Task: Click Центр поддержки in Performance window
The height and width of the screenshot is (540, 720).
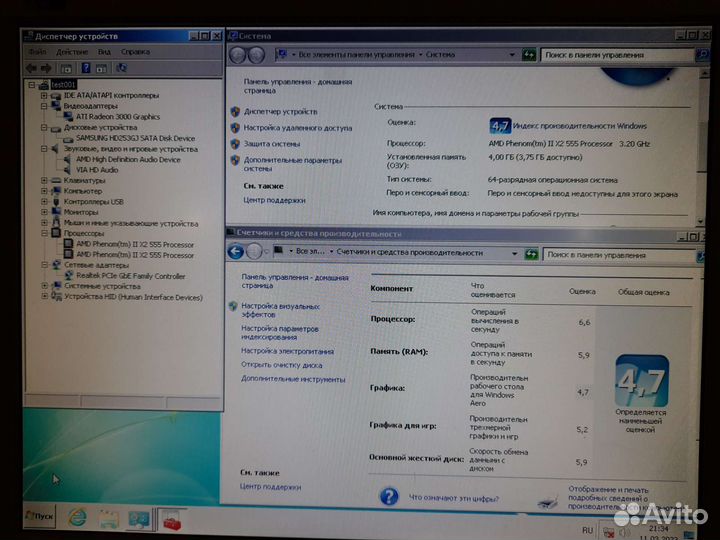Action: (x=270, y=486)
